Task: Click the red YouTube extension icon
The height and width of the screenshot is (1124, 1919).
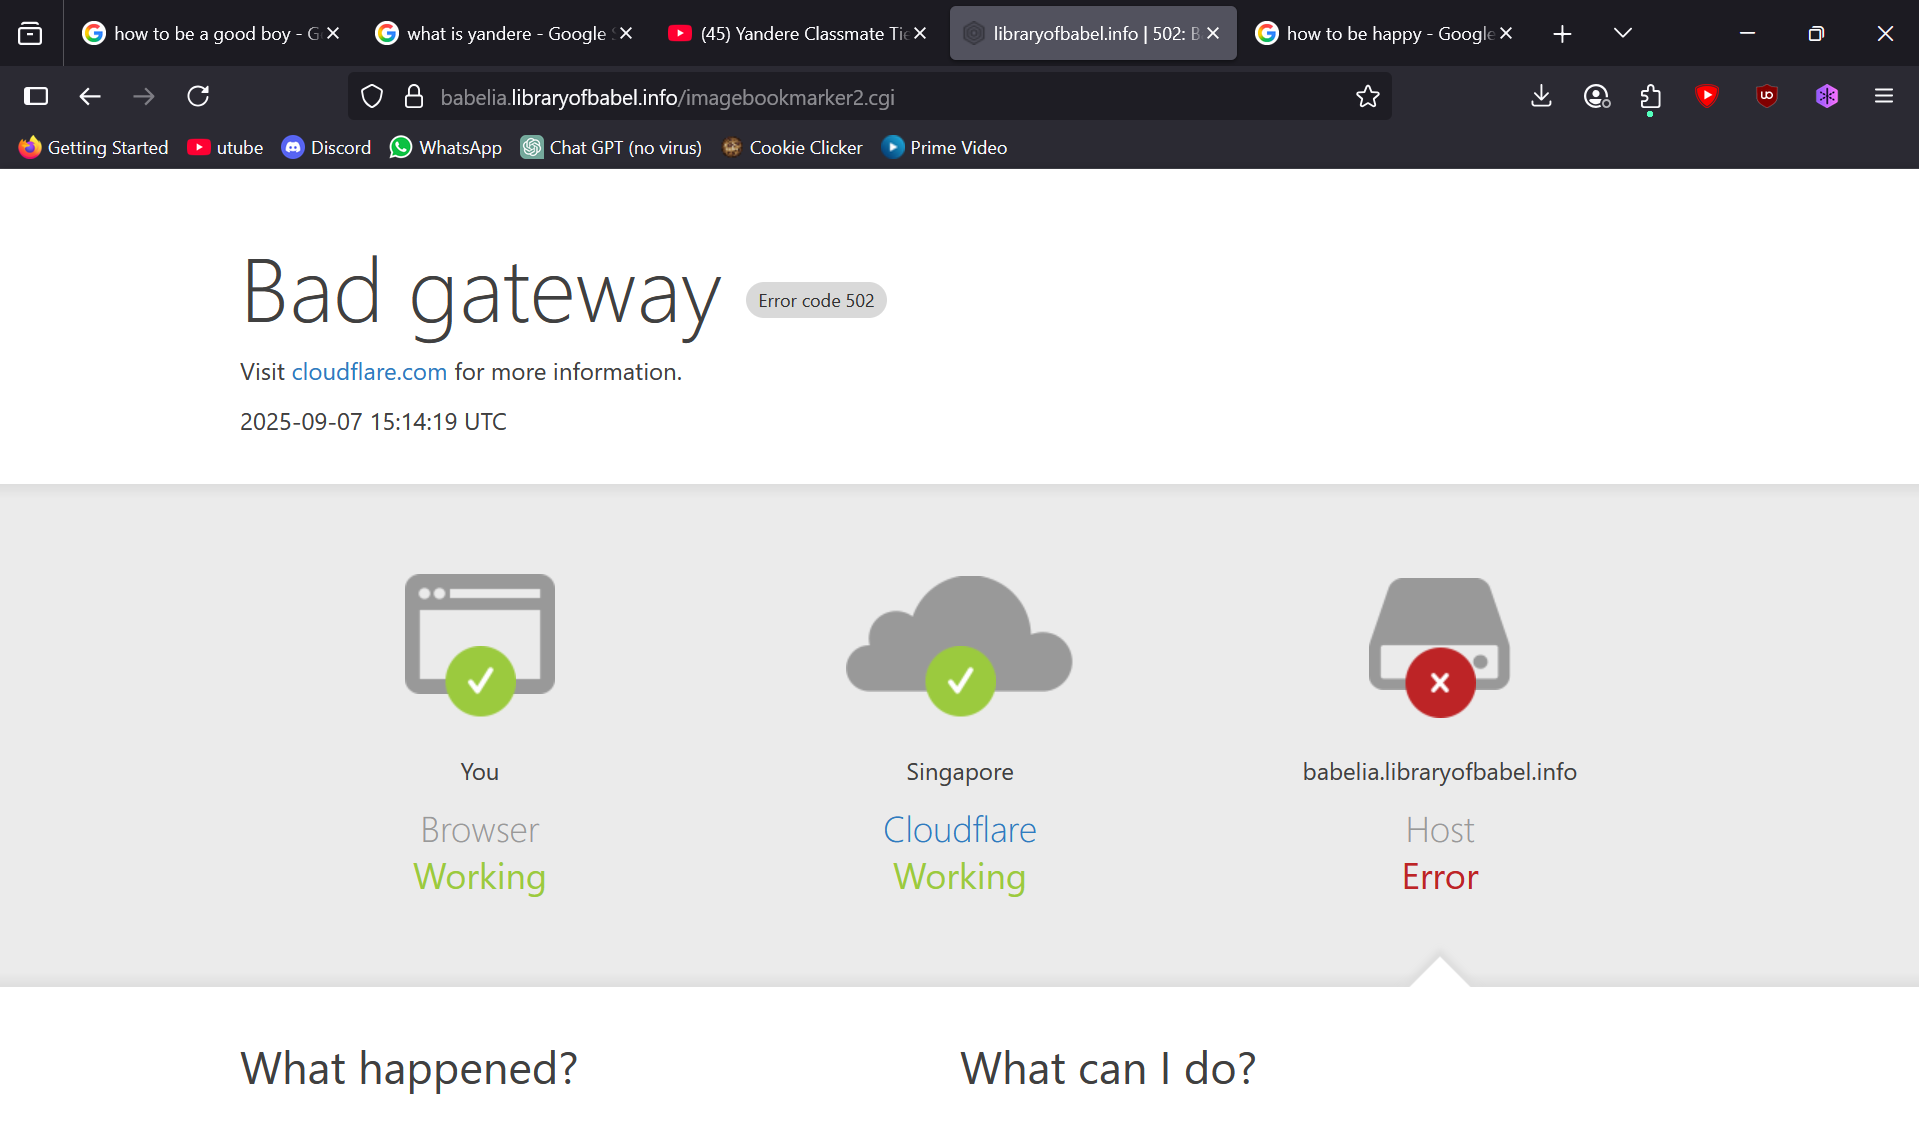Action: [x=1707, y=96]
